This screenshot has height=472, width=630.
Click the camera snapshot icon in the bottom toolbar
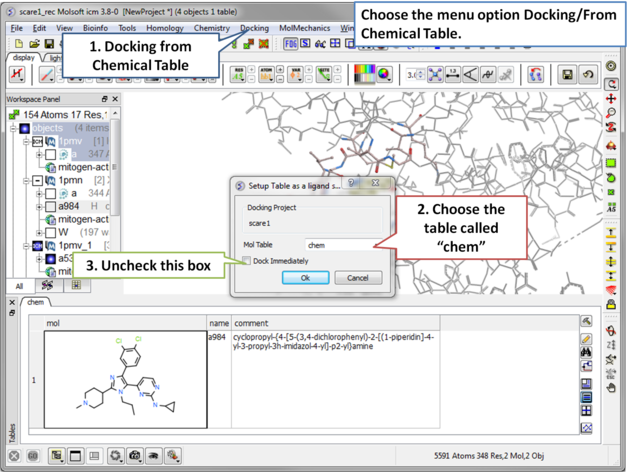coord(134,456)
